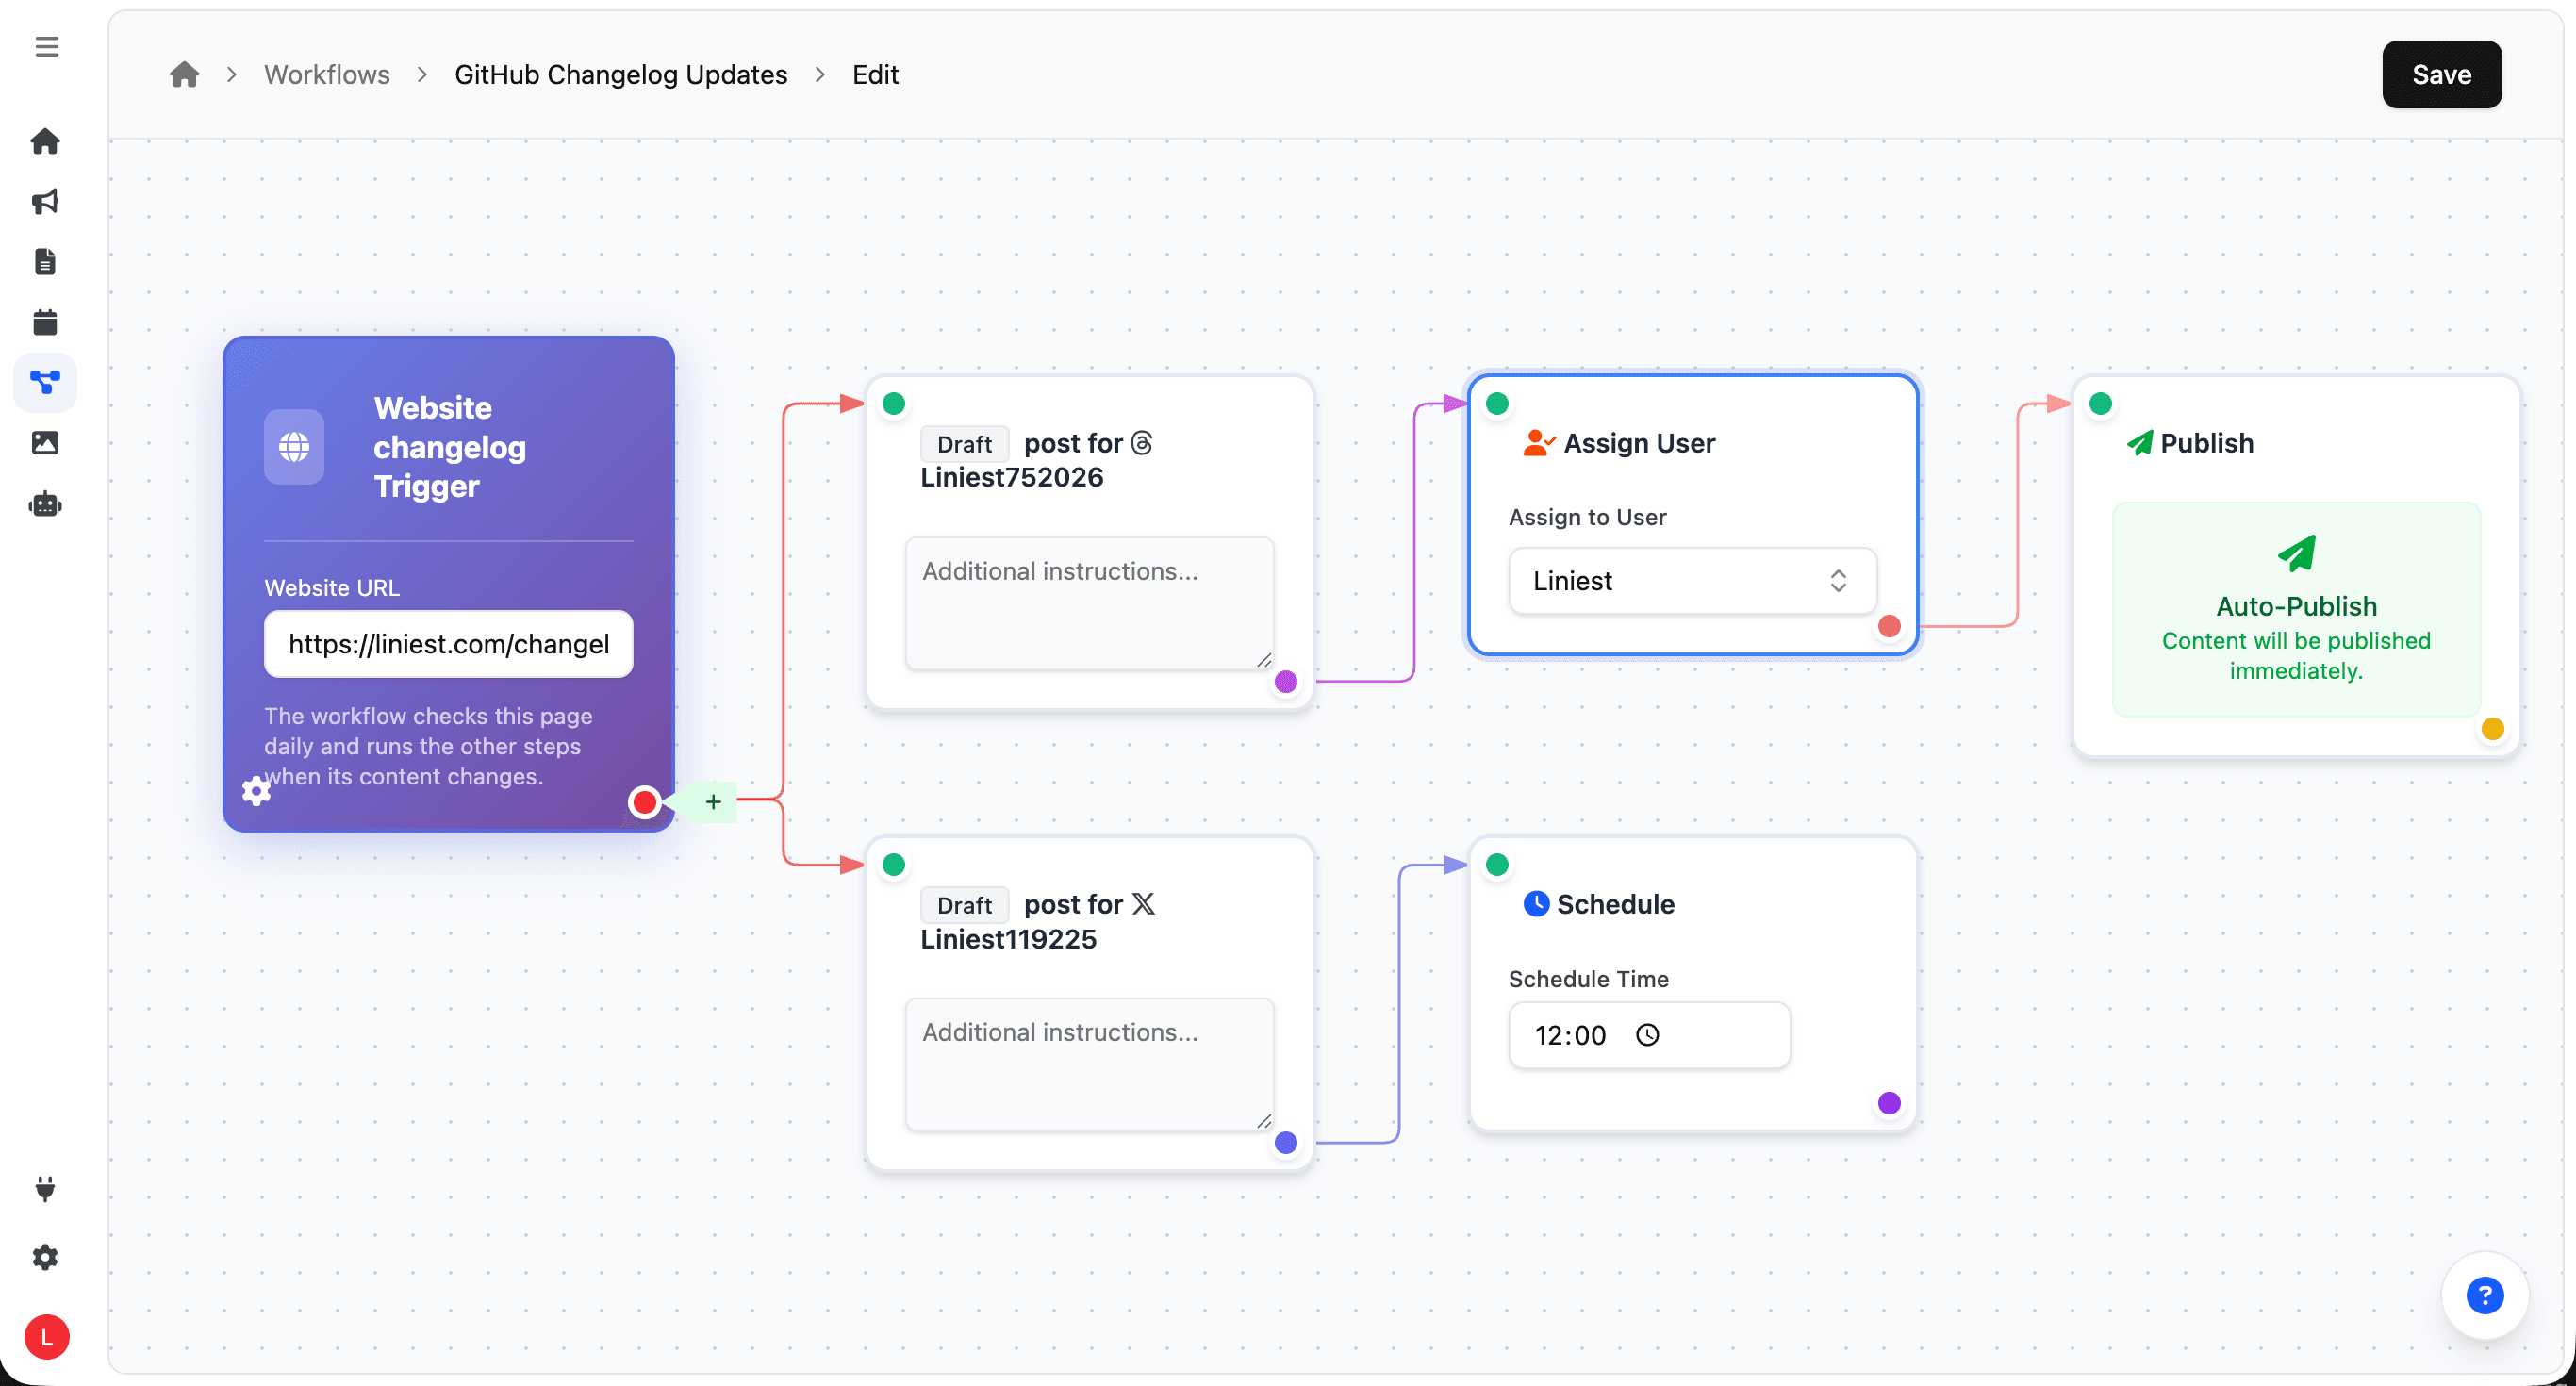
Task: Click the home breadcrumb icon
Action: [x=184, y=75]
